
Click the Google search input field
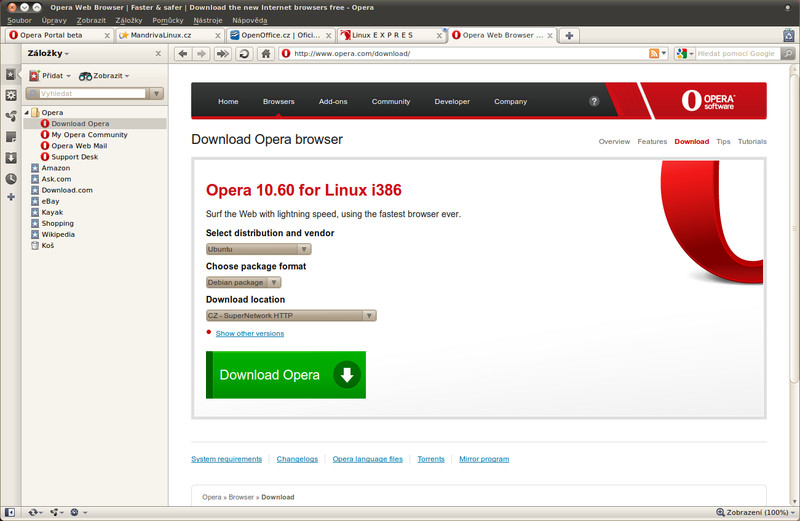[737, 53]
